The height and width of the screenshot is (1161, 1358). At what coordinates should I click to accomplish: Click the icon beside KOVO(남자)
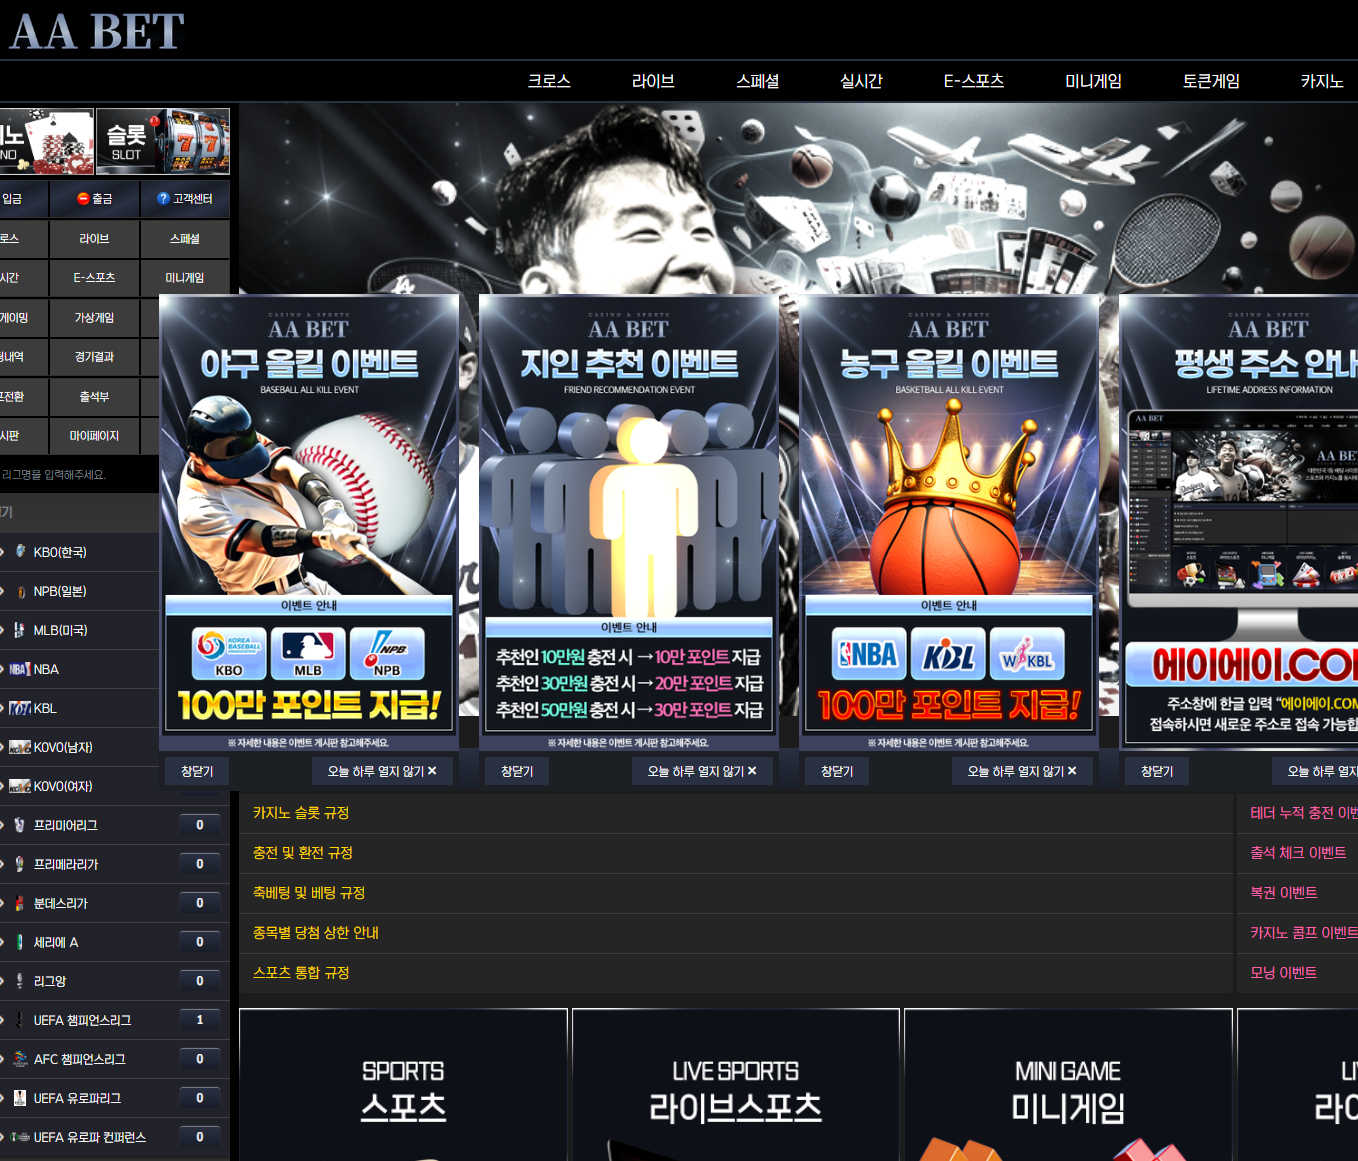(x=20, y=748)
